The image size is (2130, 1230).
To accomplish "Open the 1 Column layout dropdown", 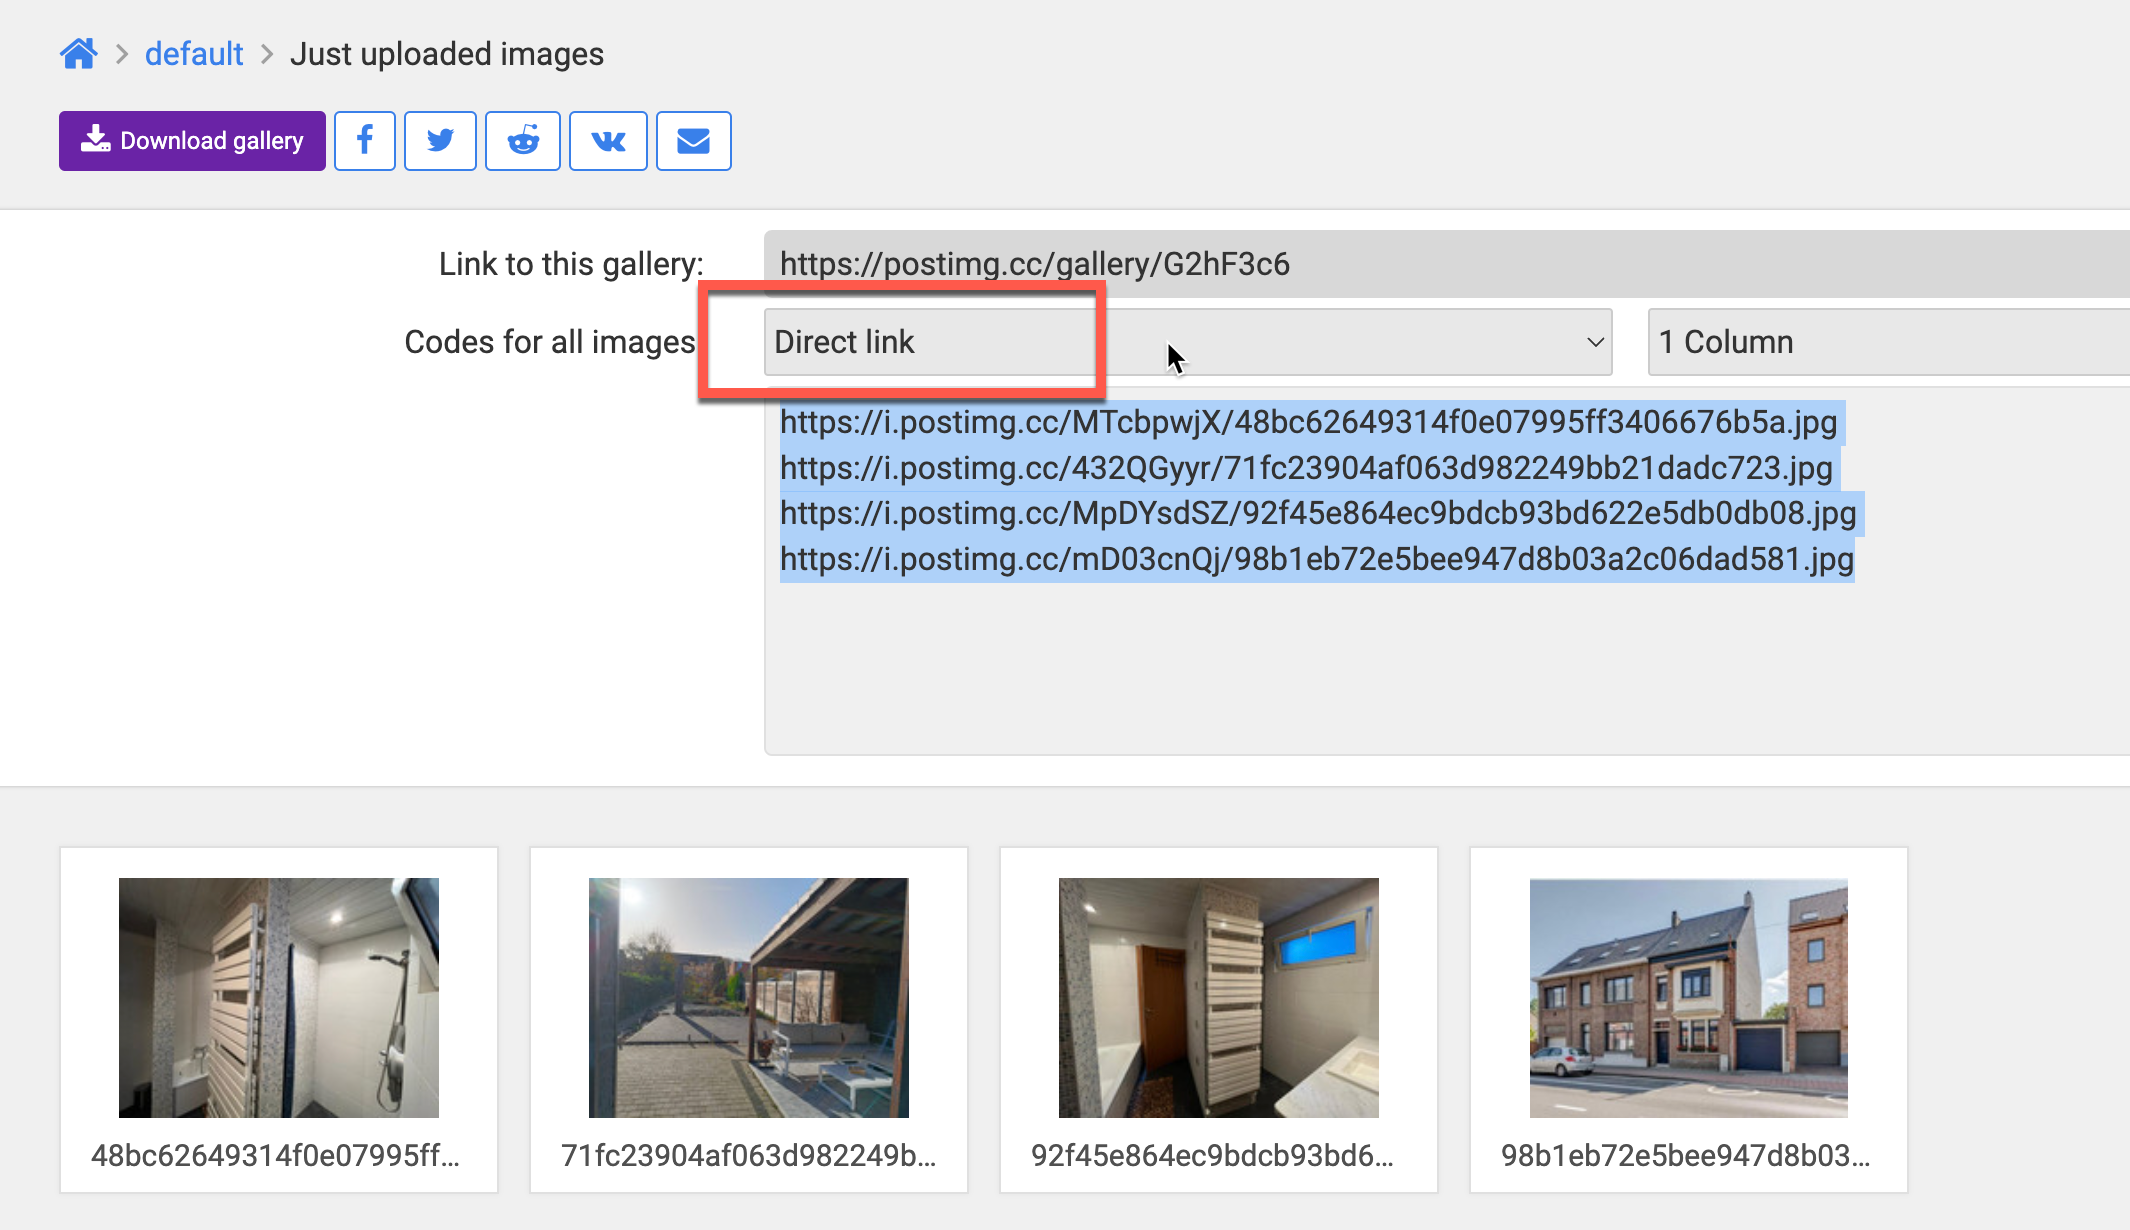I will coord(1889,342).
